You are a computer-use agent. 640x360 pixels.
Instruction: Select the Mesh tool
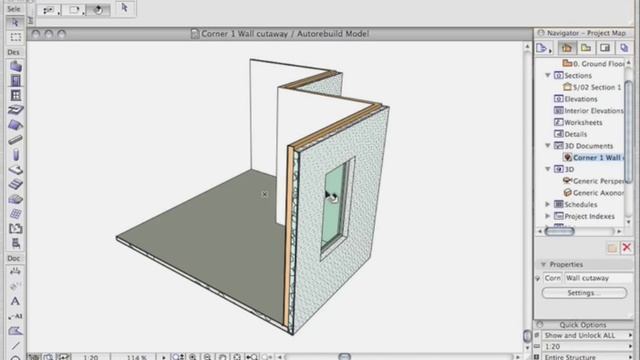15,199
